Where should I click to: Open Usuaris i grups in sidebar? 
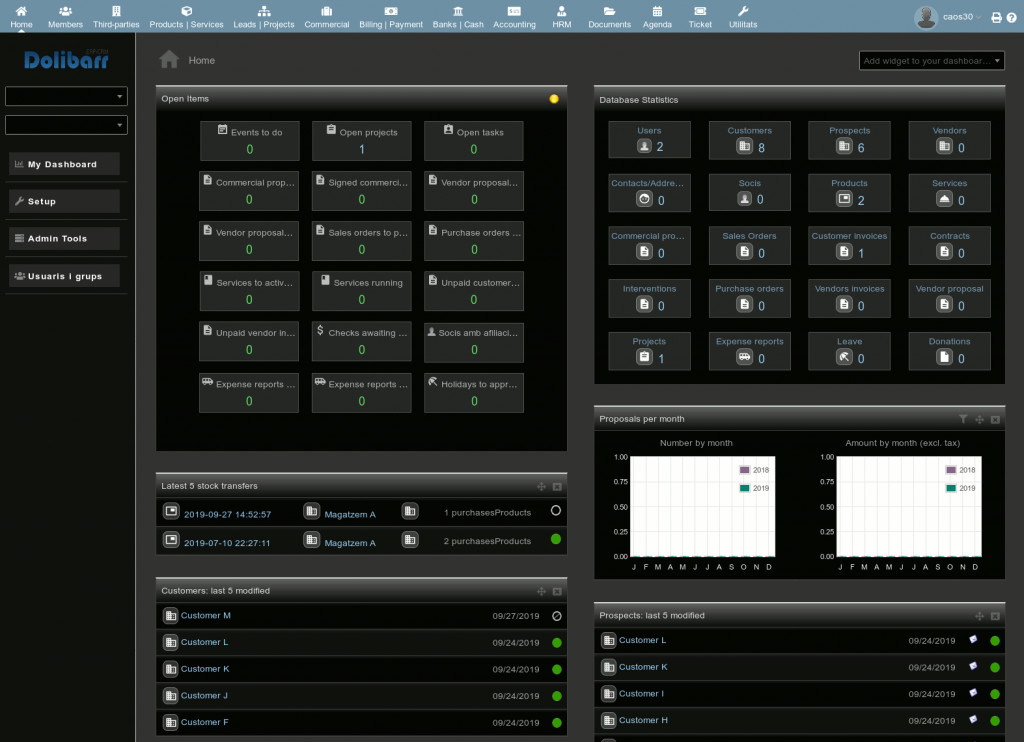[x=64, y=276]
